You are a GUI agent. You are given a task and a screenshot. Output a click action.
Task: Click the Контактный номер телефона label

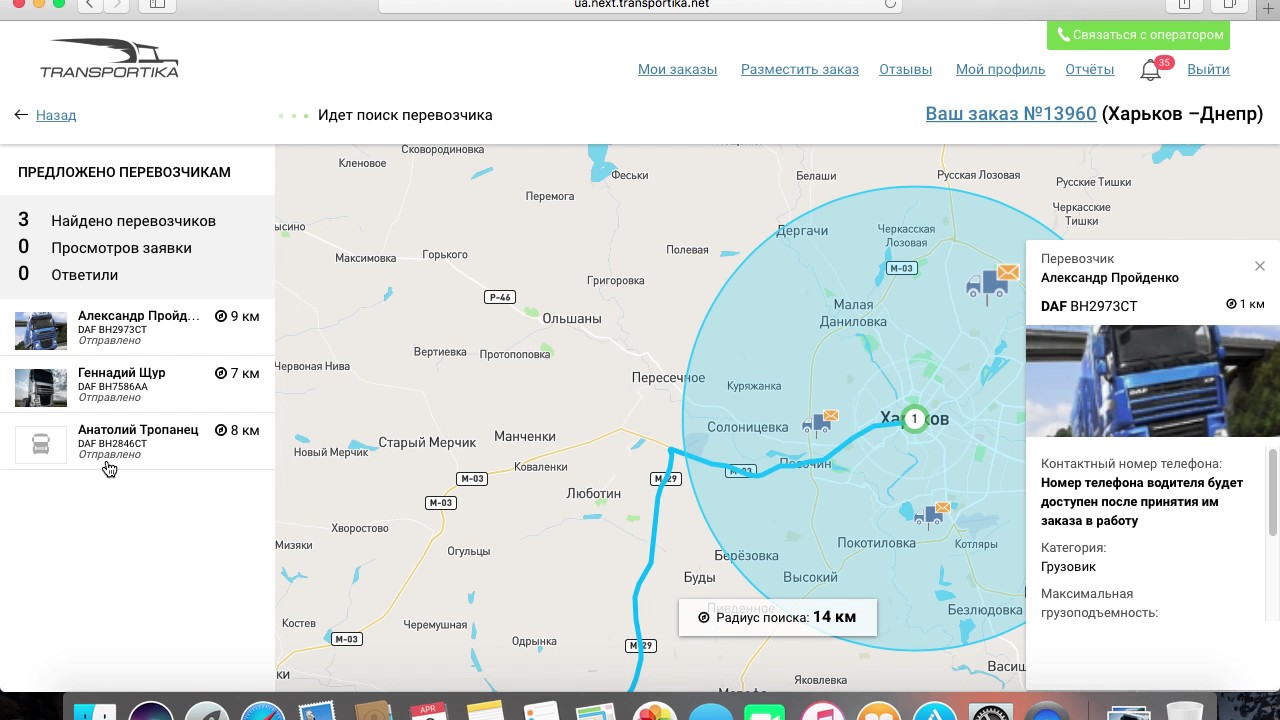1131,464
